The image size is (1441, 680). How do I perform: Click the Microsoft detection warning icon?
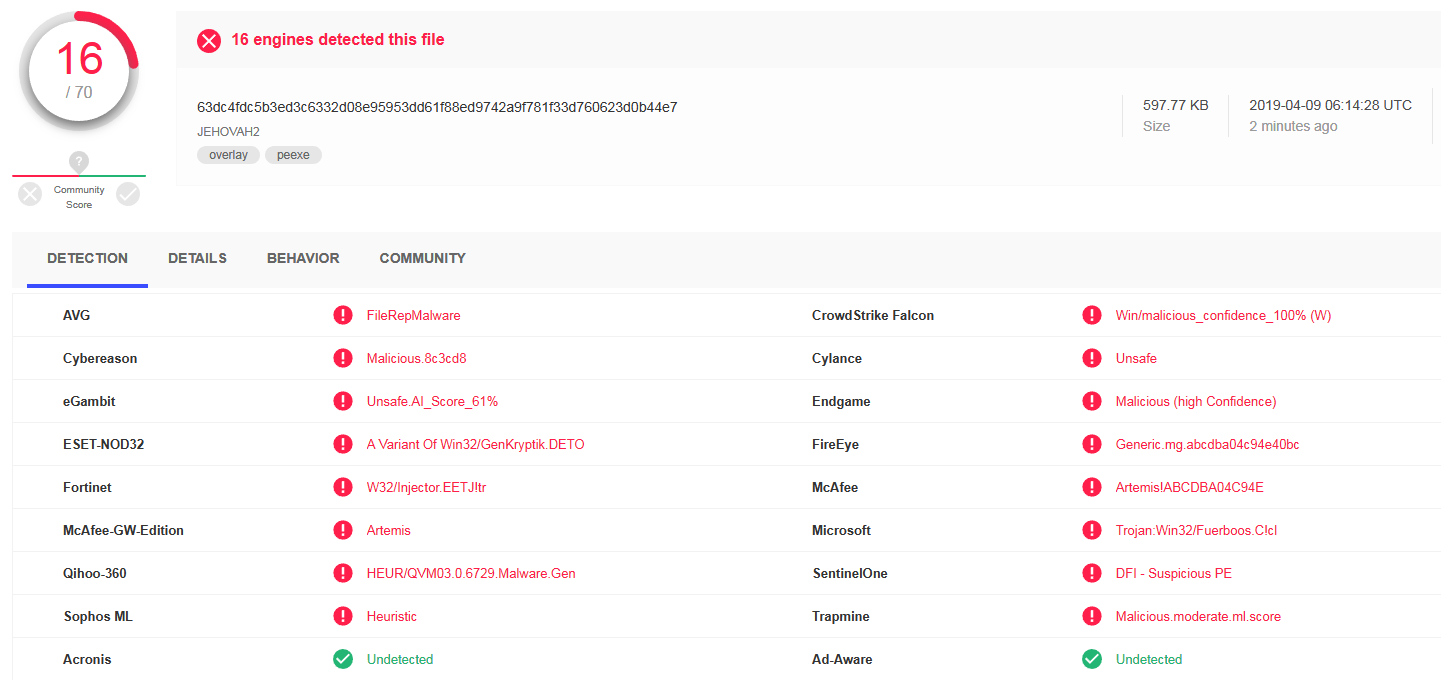(1092, 530)
